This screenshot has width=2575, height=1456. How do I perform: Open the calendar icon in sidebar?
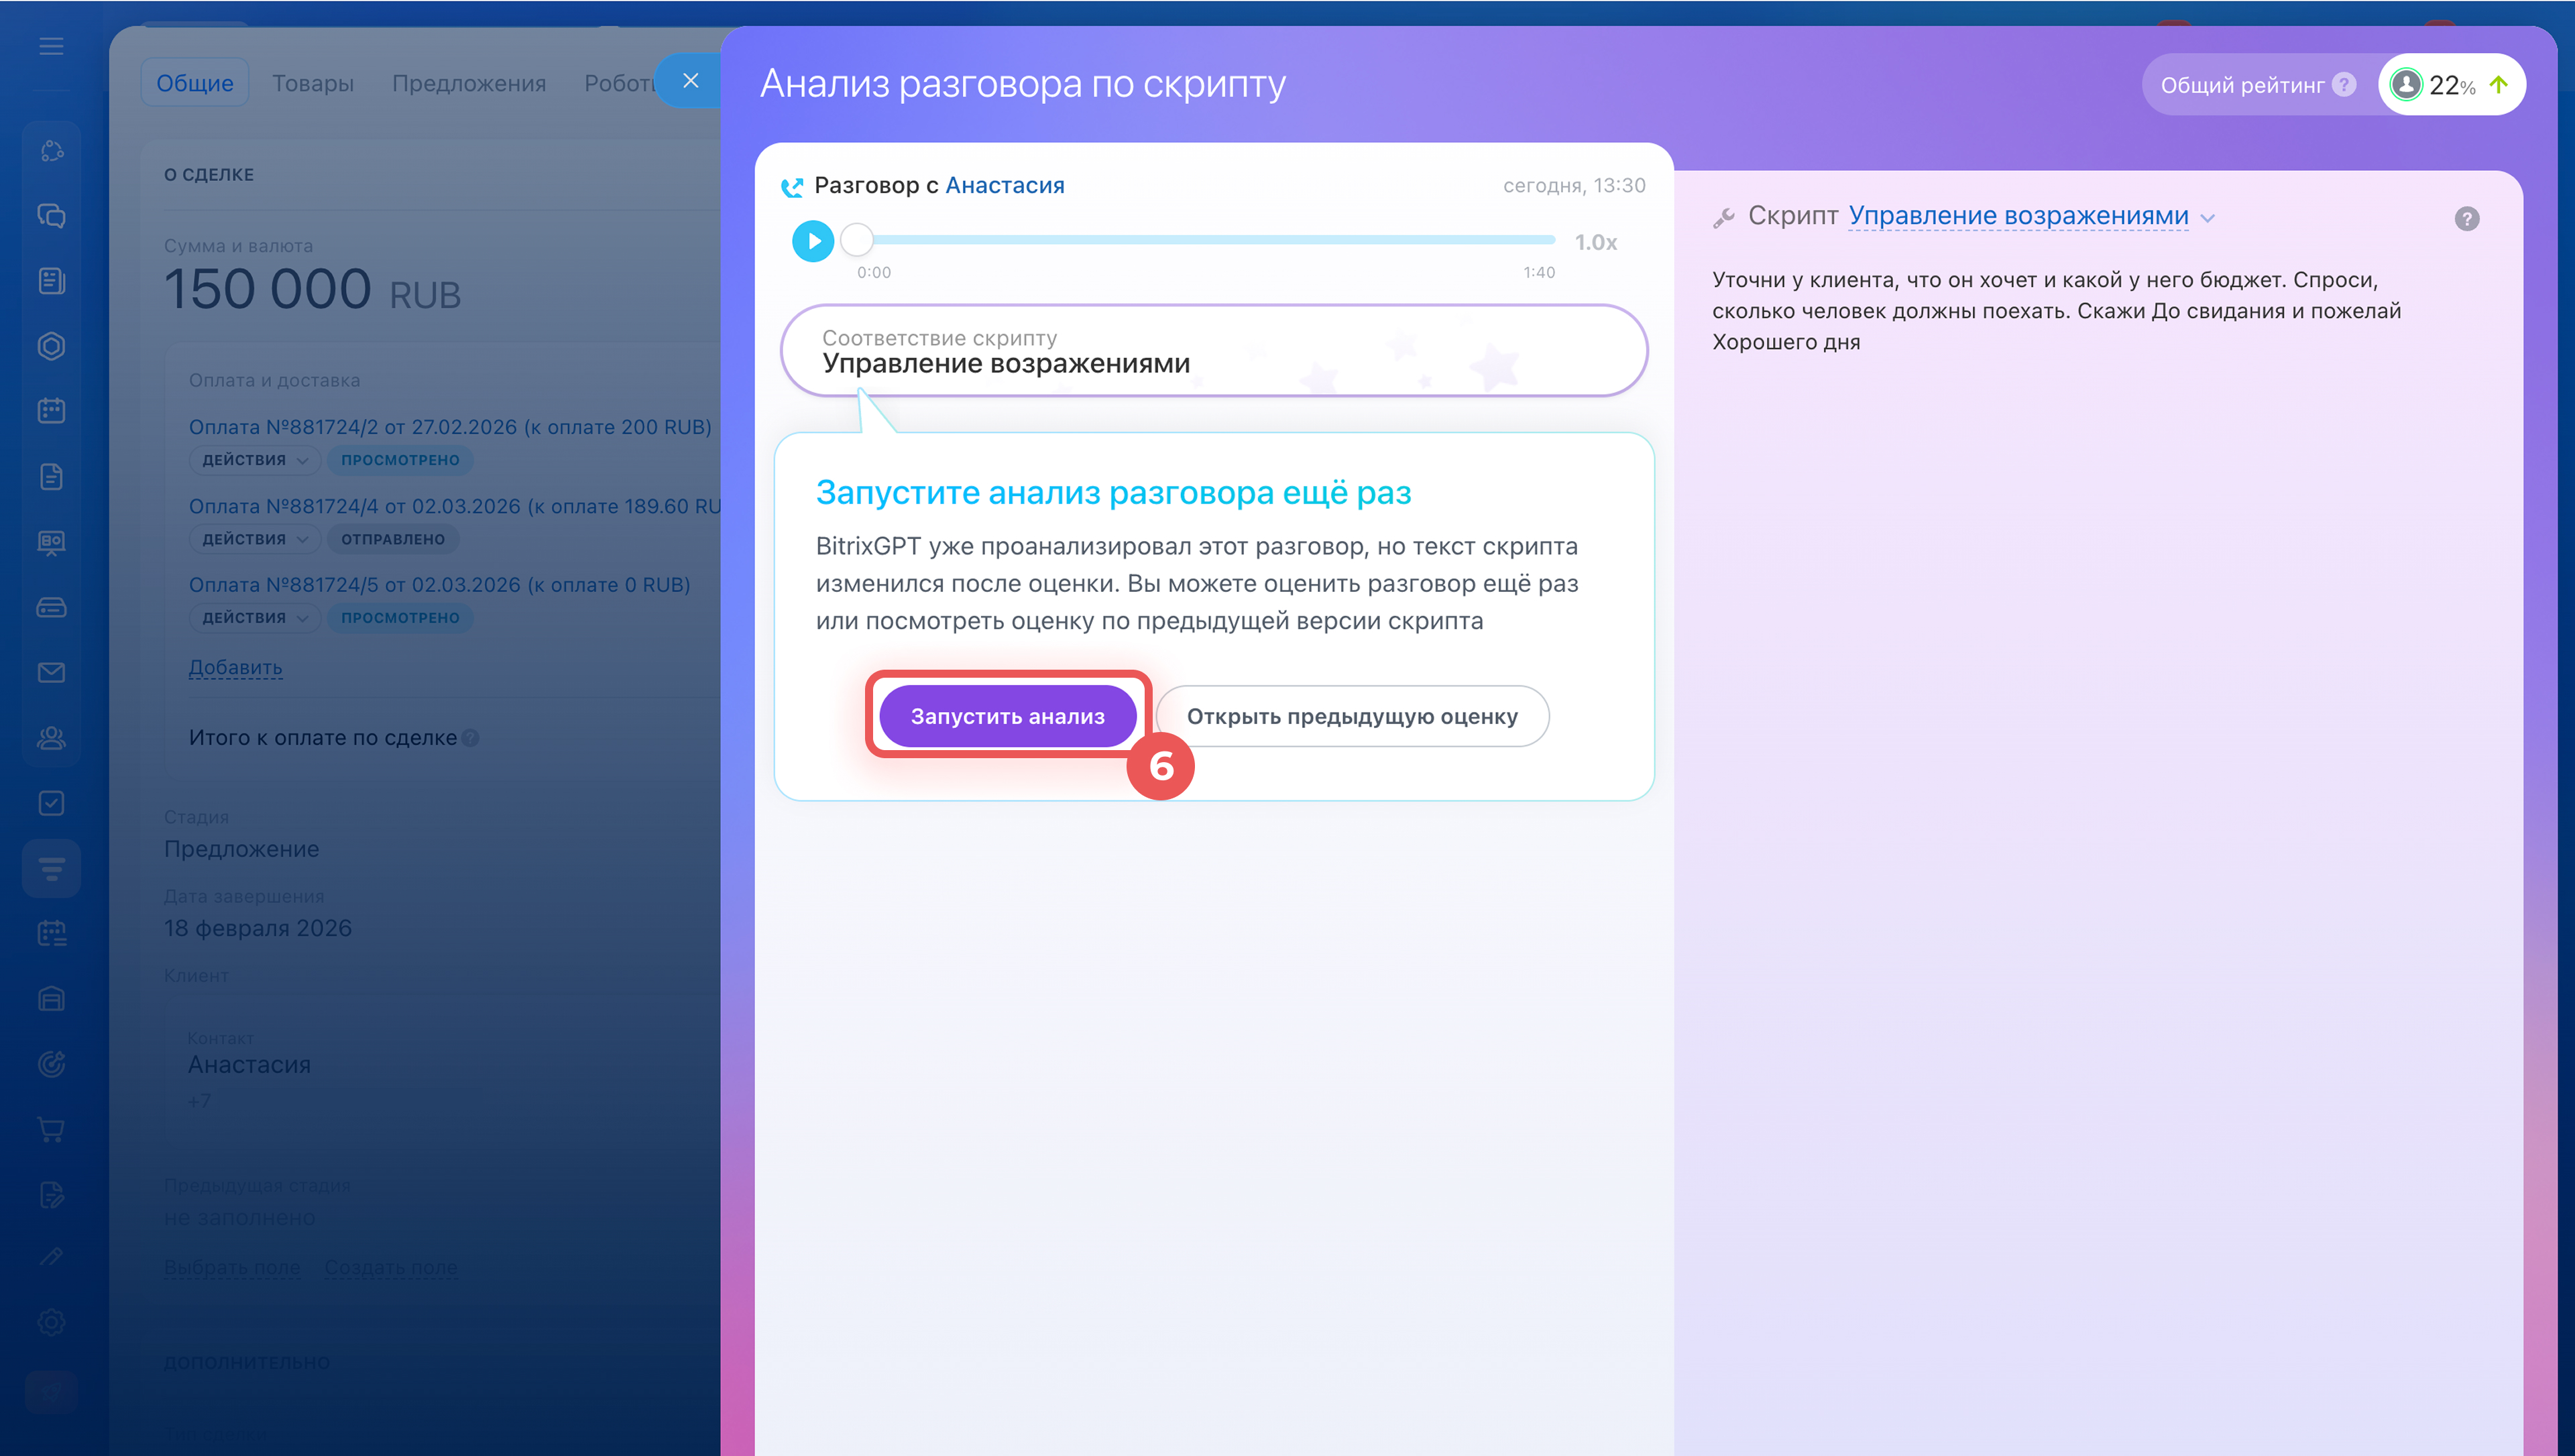click(51, 411)
